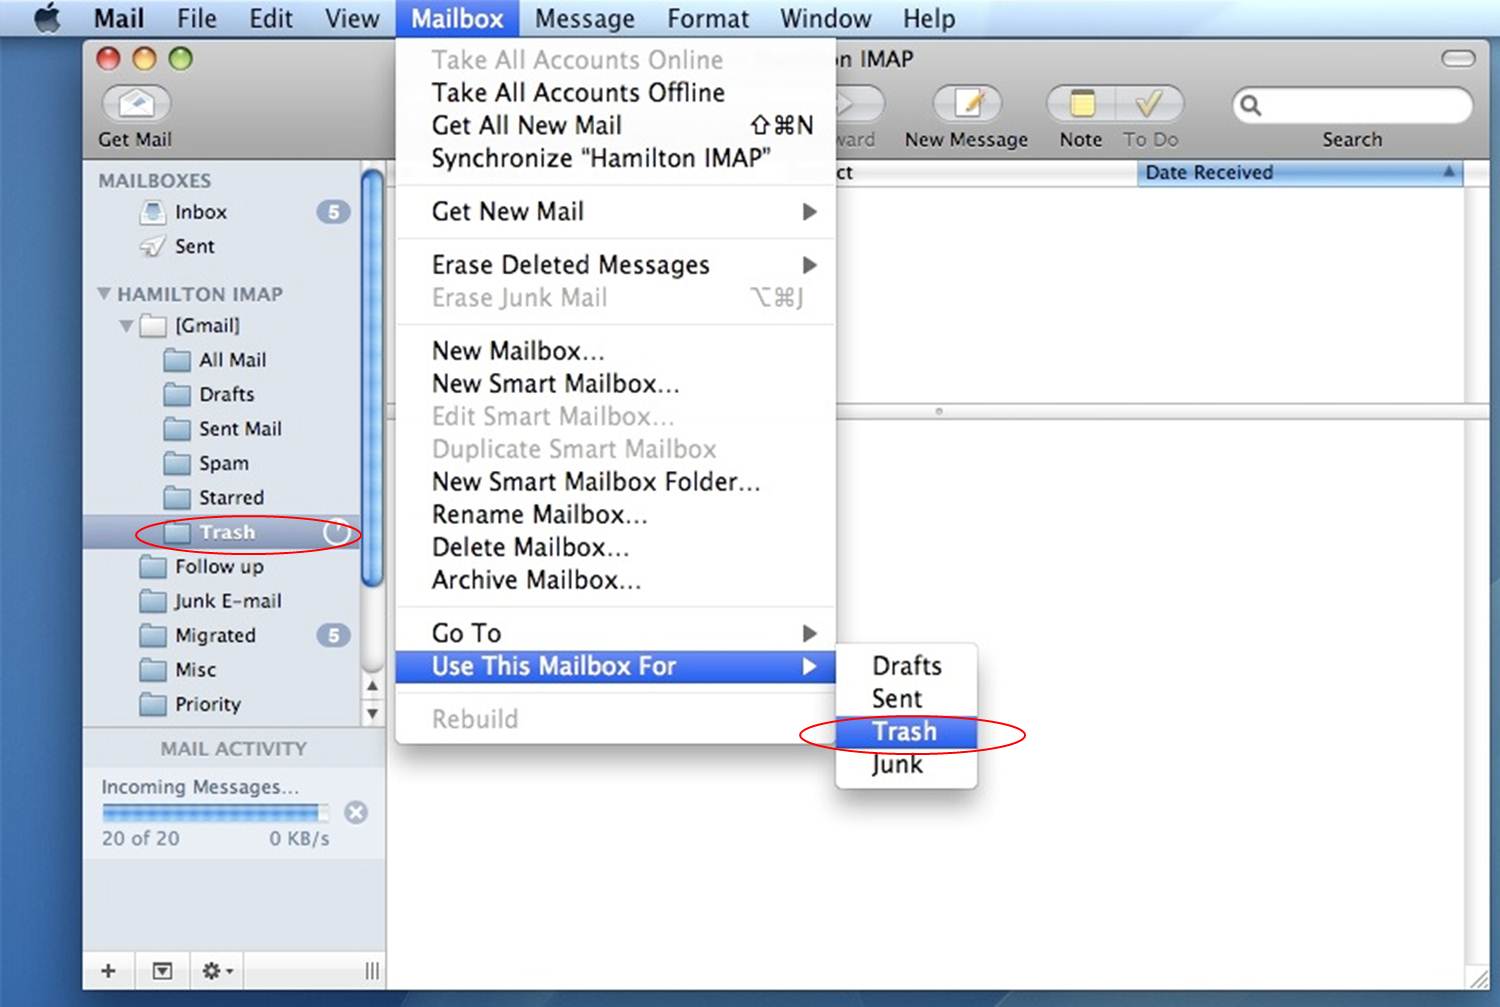Open the gear action menu
This screenshot has width=1500, height=1007.
point(216,970)
